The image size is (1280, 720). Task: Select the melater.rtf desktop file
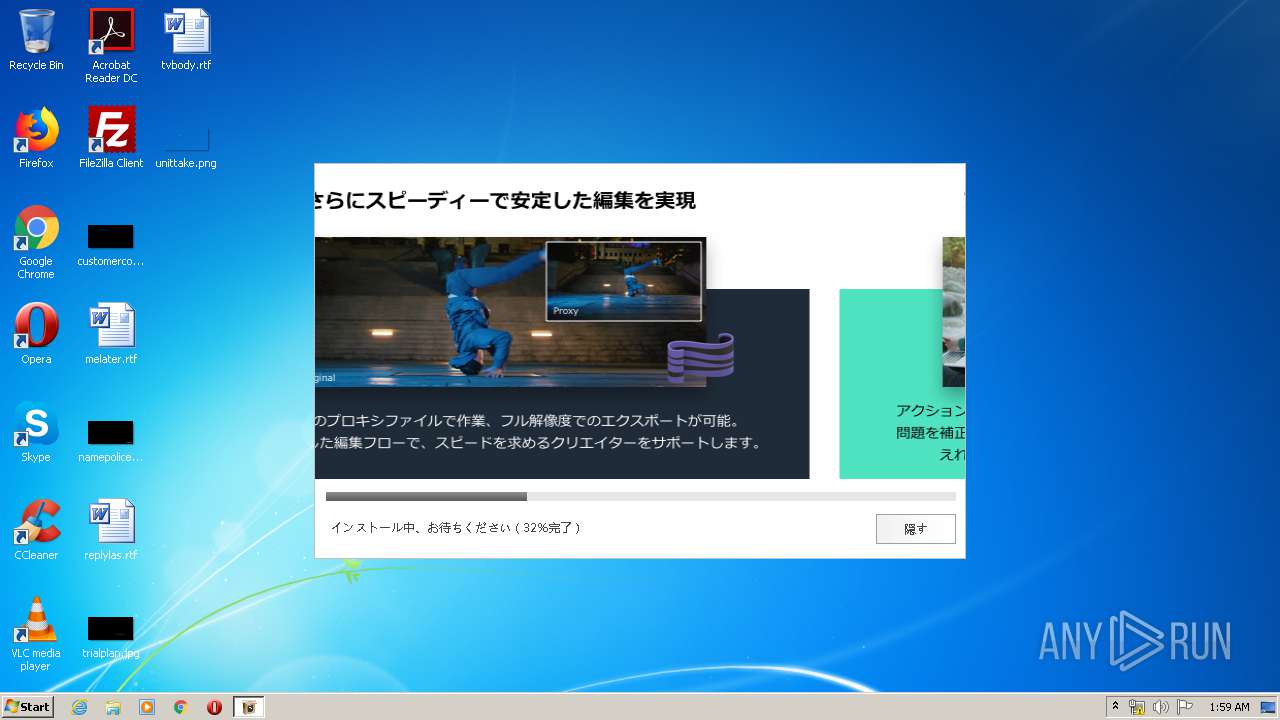[x=111, y=334]
